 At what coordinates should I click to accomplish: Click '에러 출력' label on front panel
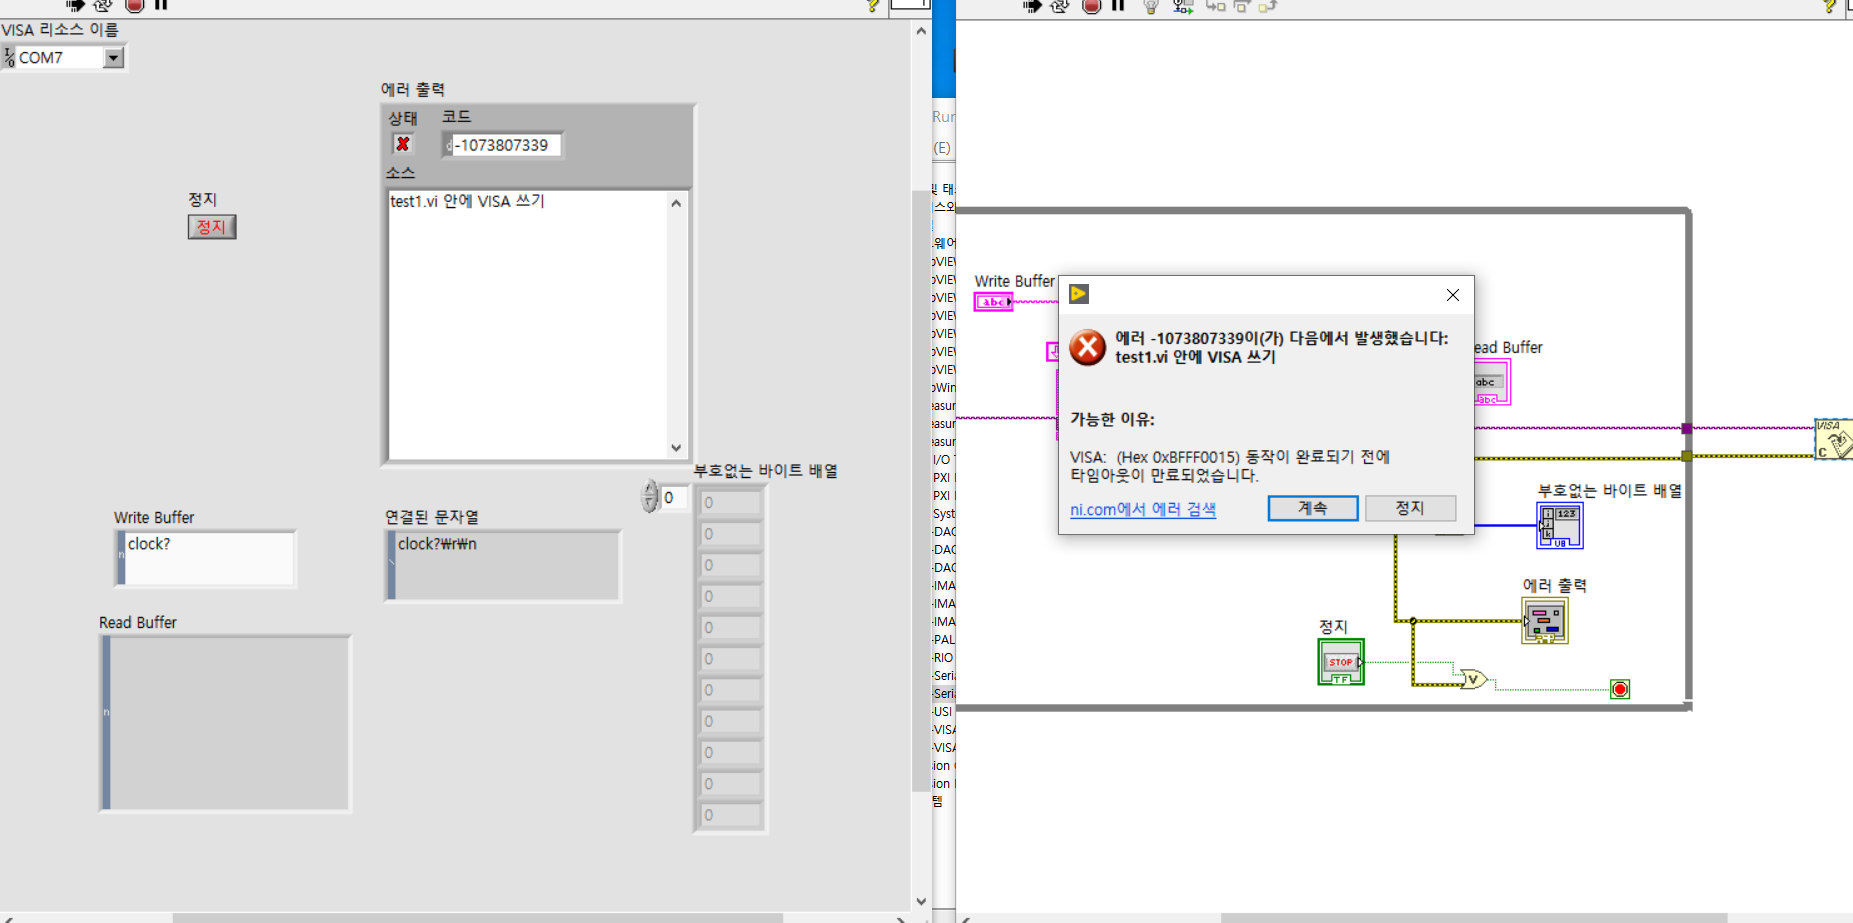413,89
